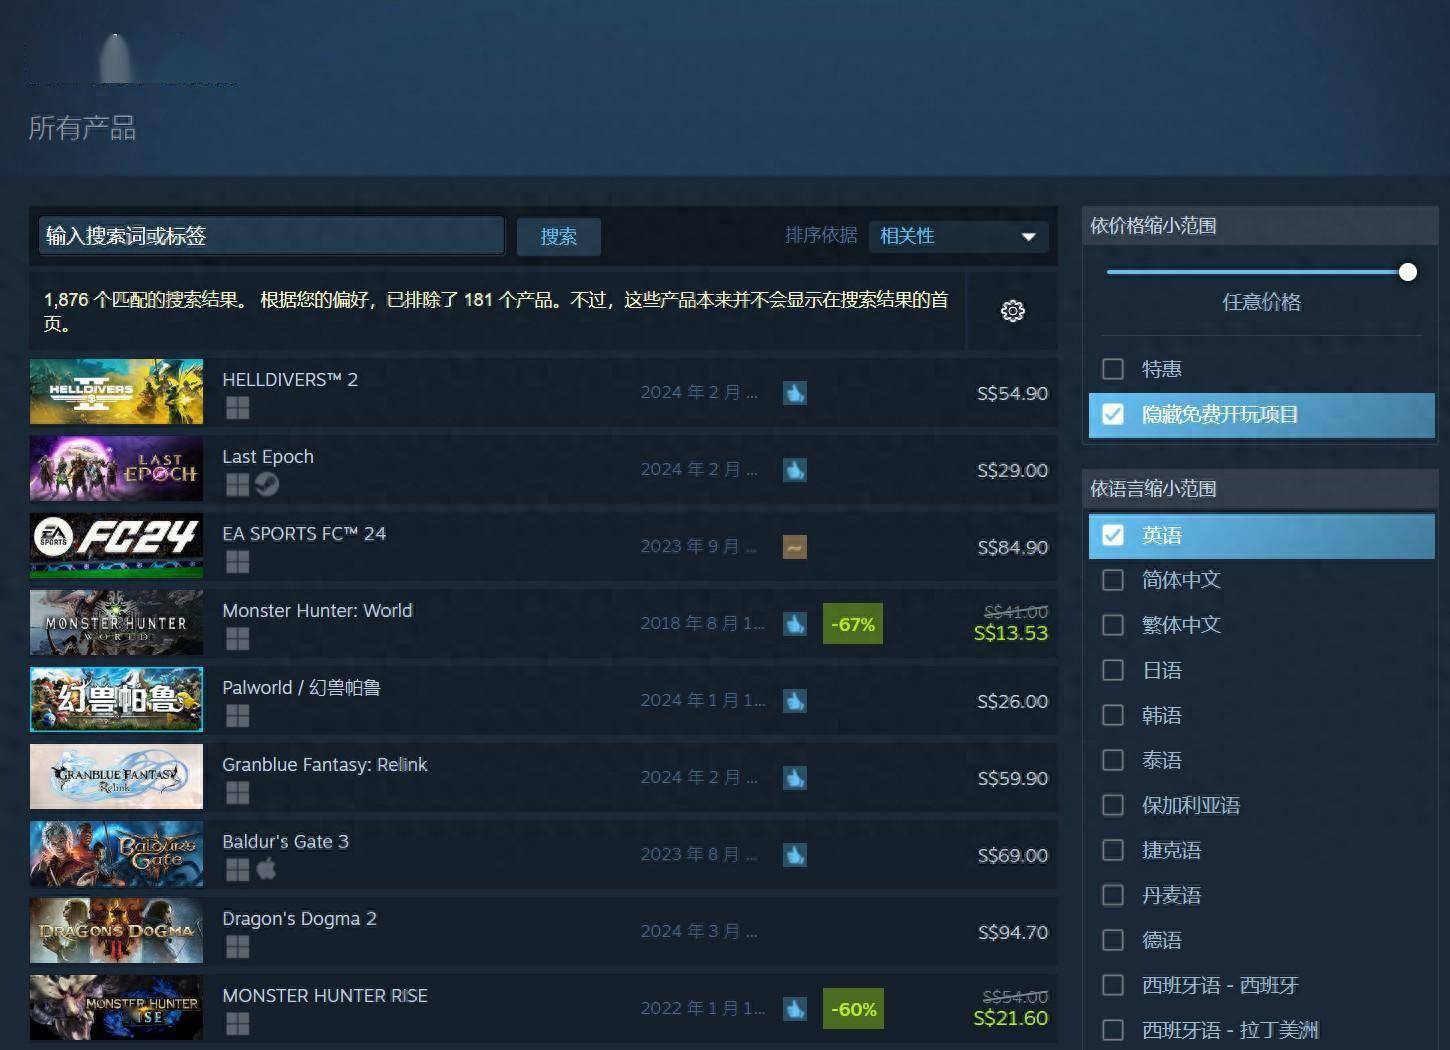Click the S$13.53 discounted price
The height and width of the screenshot is (1050, 1450).
tap(1011, 633)
